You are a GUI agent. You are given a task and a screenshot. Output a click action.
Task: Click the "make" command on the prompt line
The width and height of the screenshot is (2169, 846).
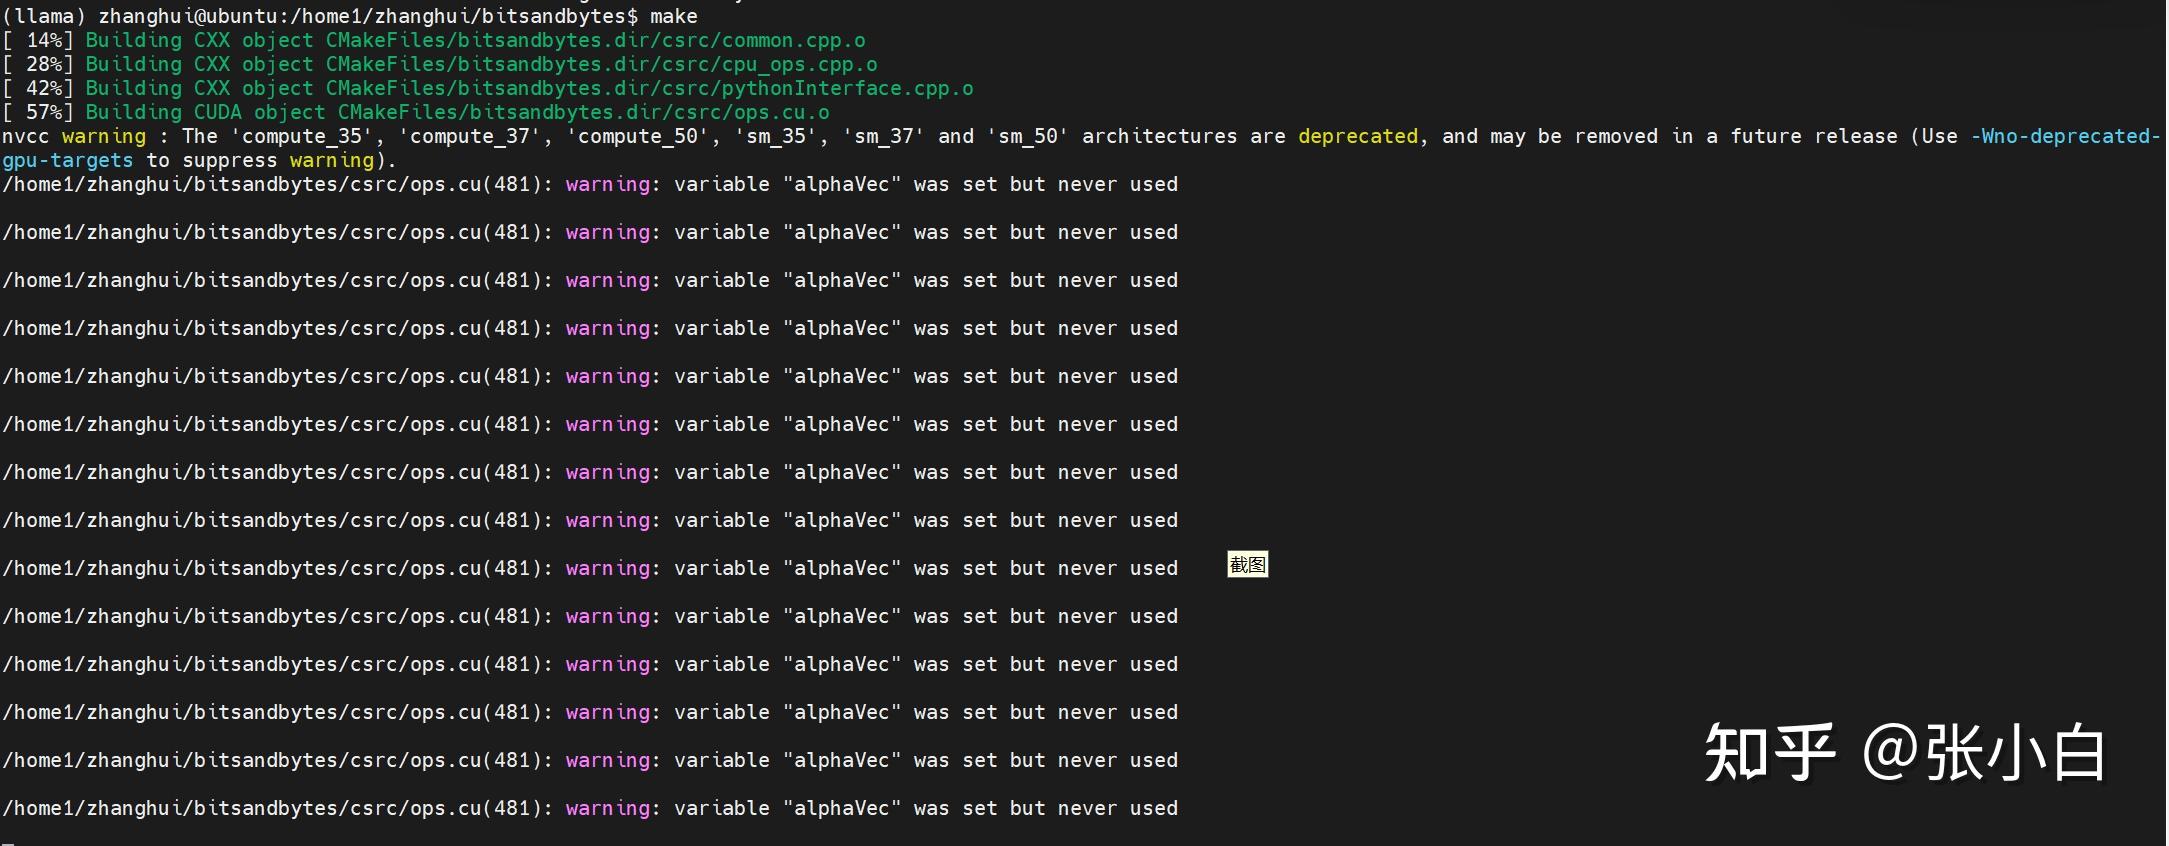[x=673, y=16]
